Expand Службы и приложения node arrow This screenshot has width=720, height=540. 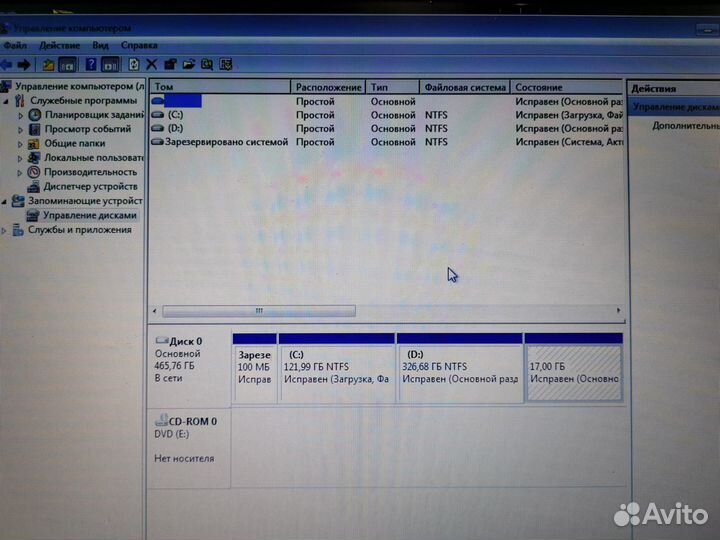(5, 230)
